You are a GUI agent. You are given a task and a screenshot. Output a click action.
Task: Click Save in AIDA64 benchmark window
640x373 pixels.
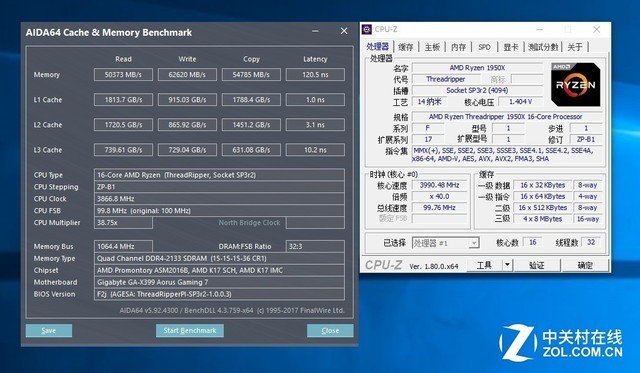(x=49, y=331)
